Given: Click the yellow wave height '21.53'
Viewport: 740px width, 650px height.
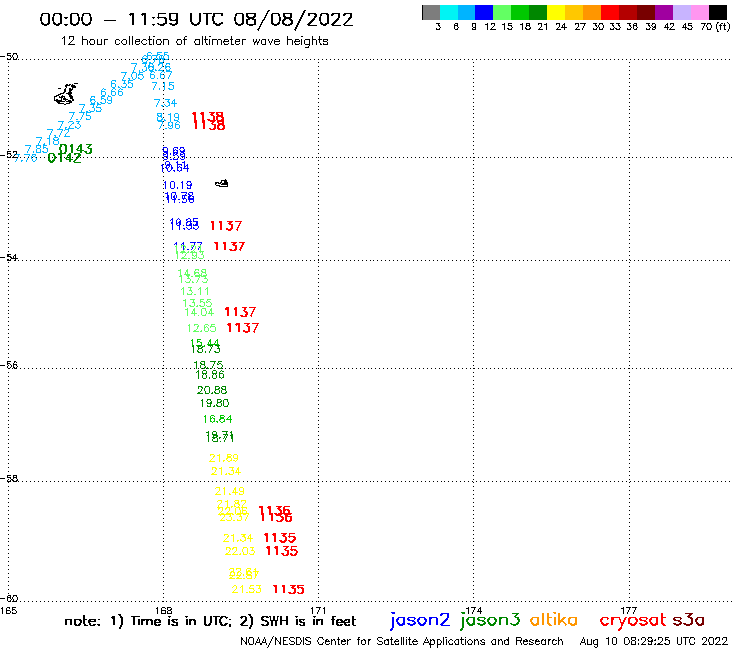Looking at the screenshot, I should tap(246, 589).
